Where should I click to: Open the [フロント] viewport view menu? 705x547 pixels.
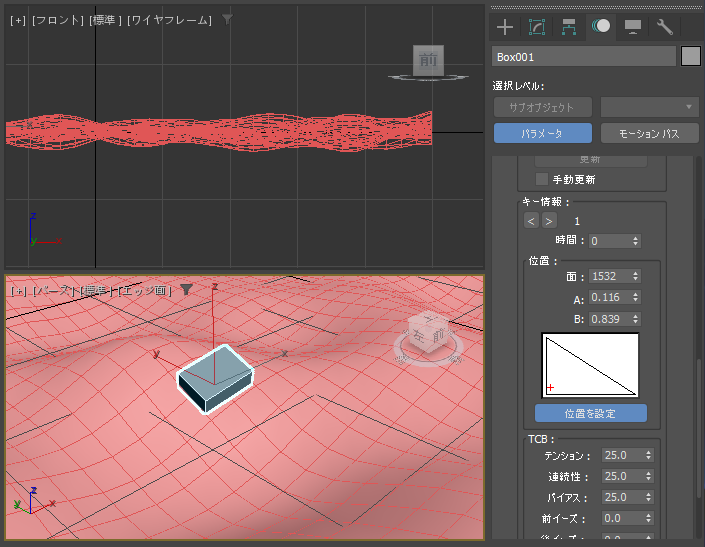tap(58, 20)
